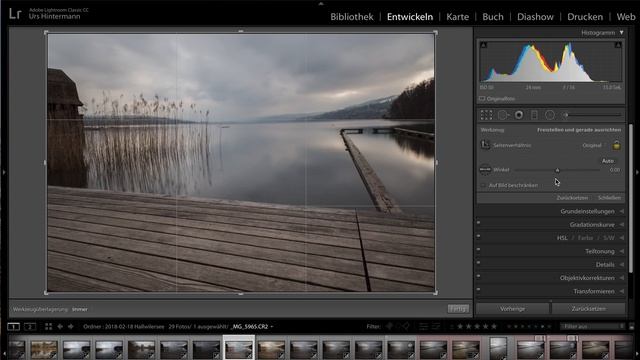
Task: Expand the Gradationskurve panel
Action: pyautogui.click(x=622, y=225)
